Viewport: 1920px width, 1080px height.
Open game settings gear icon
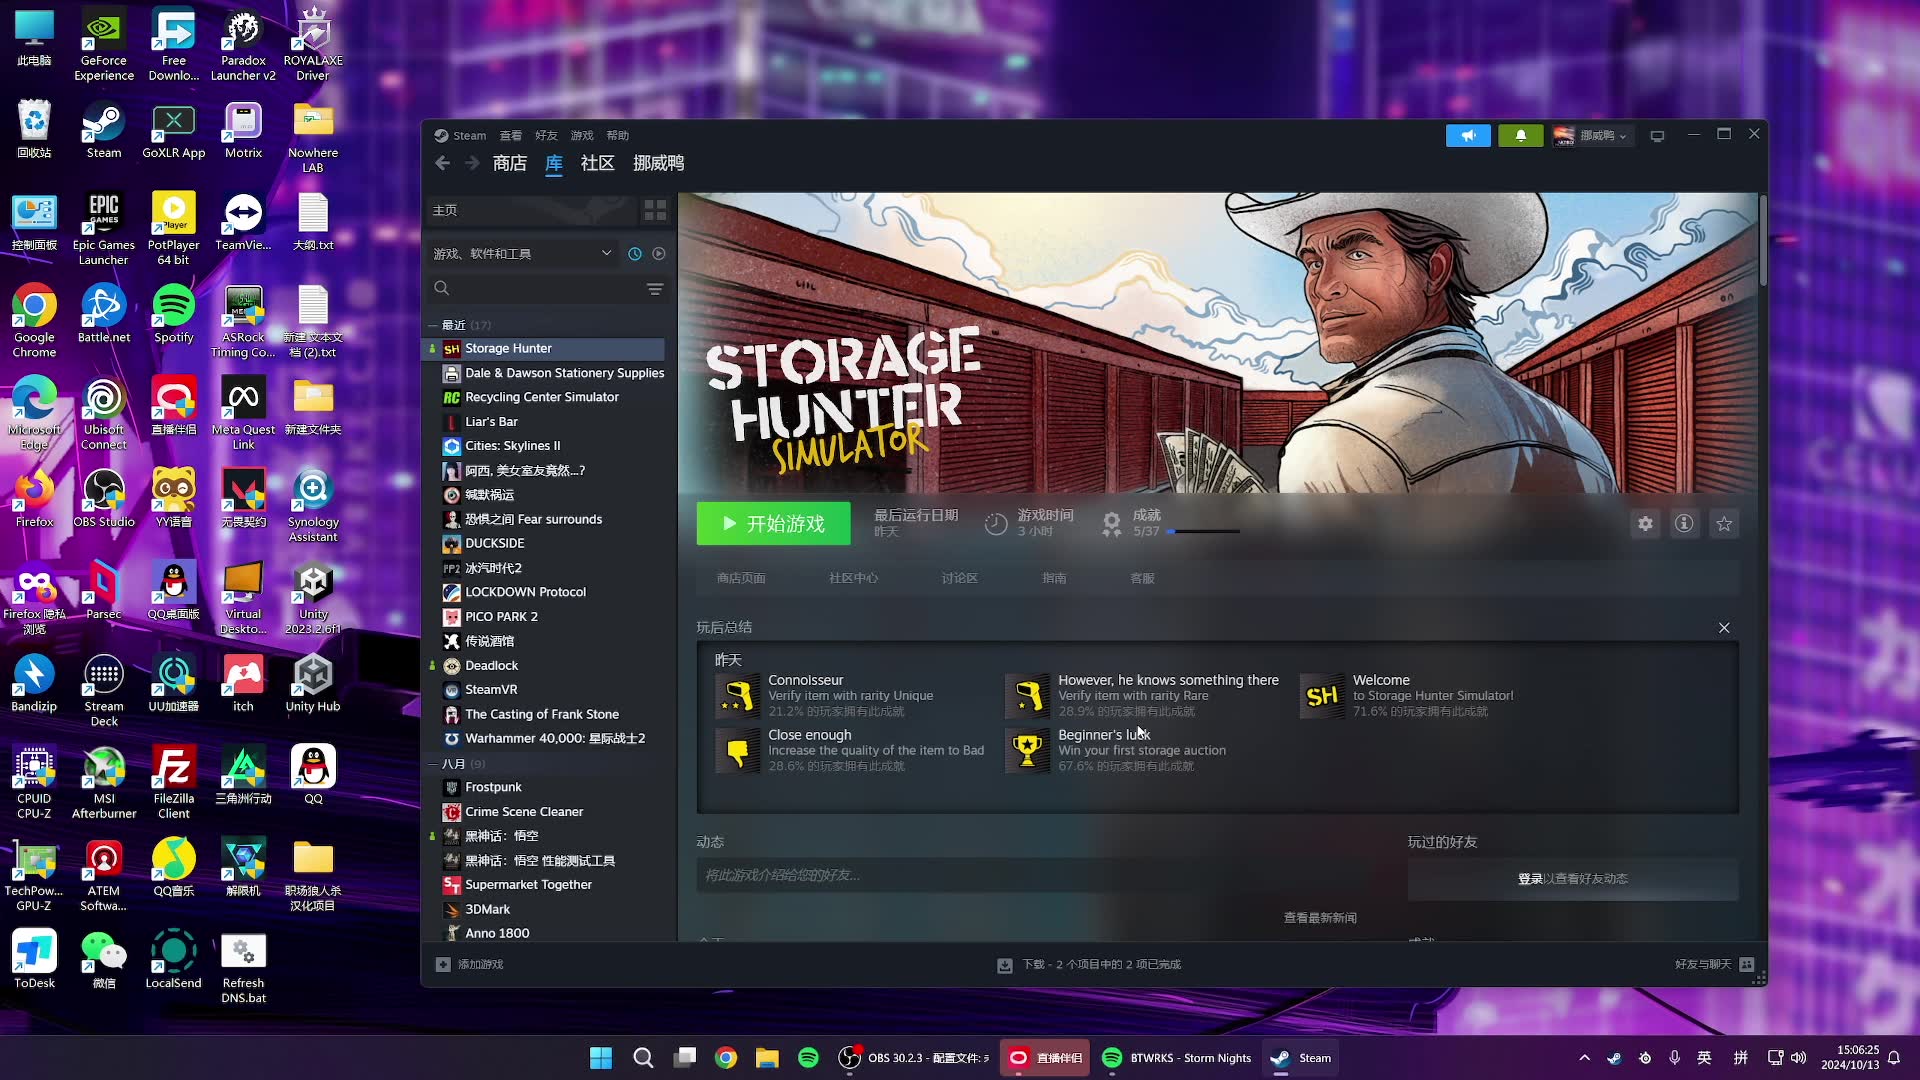point(1645,524)
